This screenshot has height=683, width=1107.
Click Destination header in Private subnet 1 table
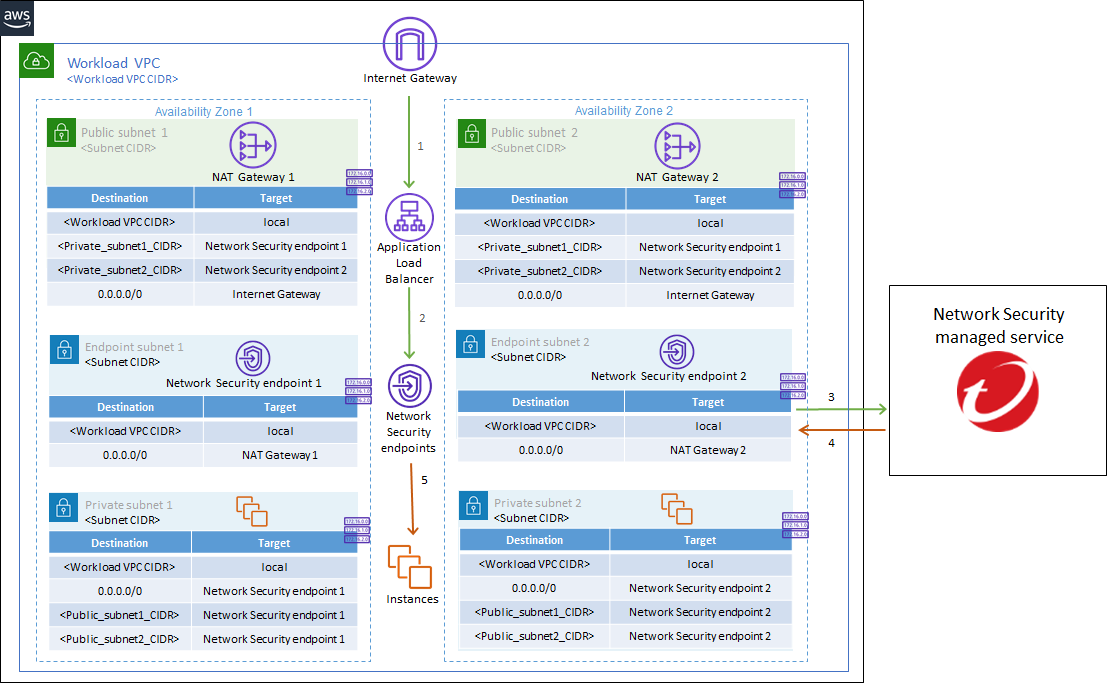119,543
